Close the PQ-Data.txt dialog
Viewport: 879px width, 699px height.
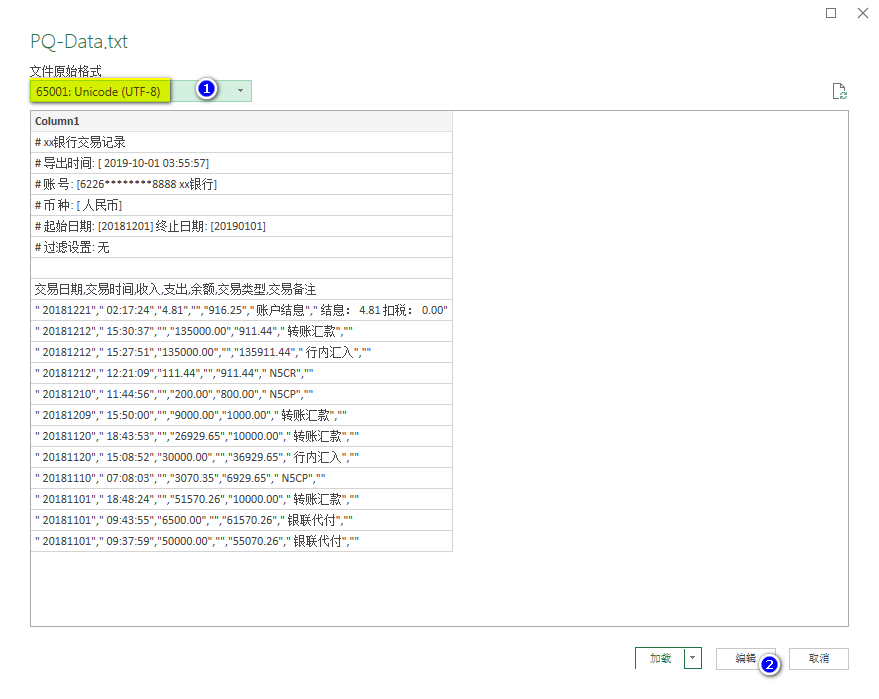point(863,13)
